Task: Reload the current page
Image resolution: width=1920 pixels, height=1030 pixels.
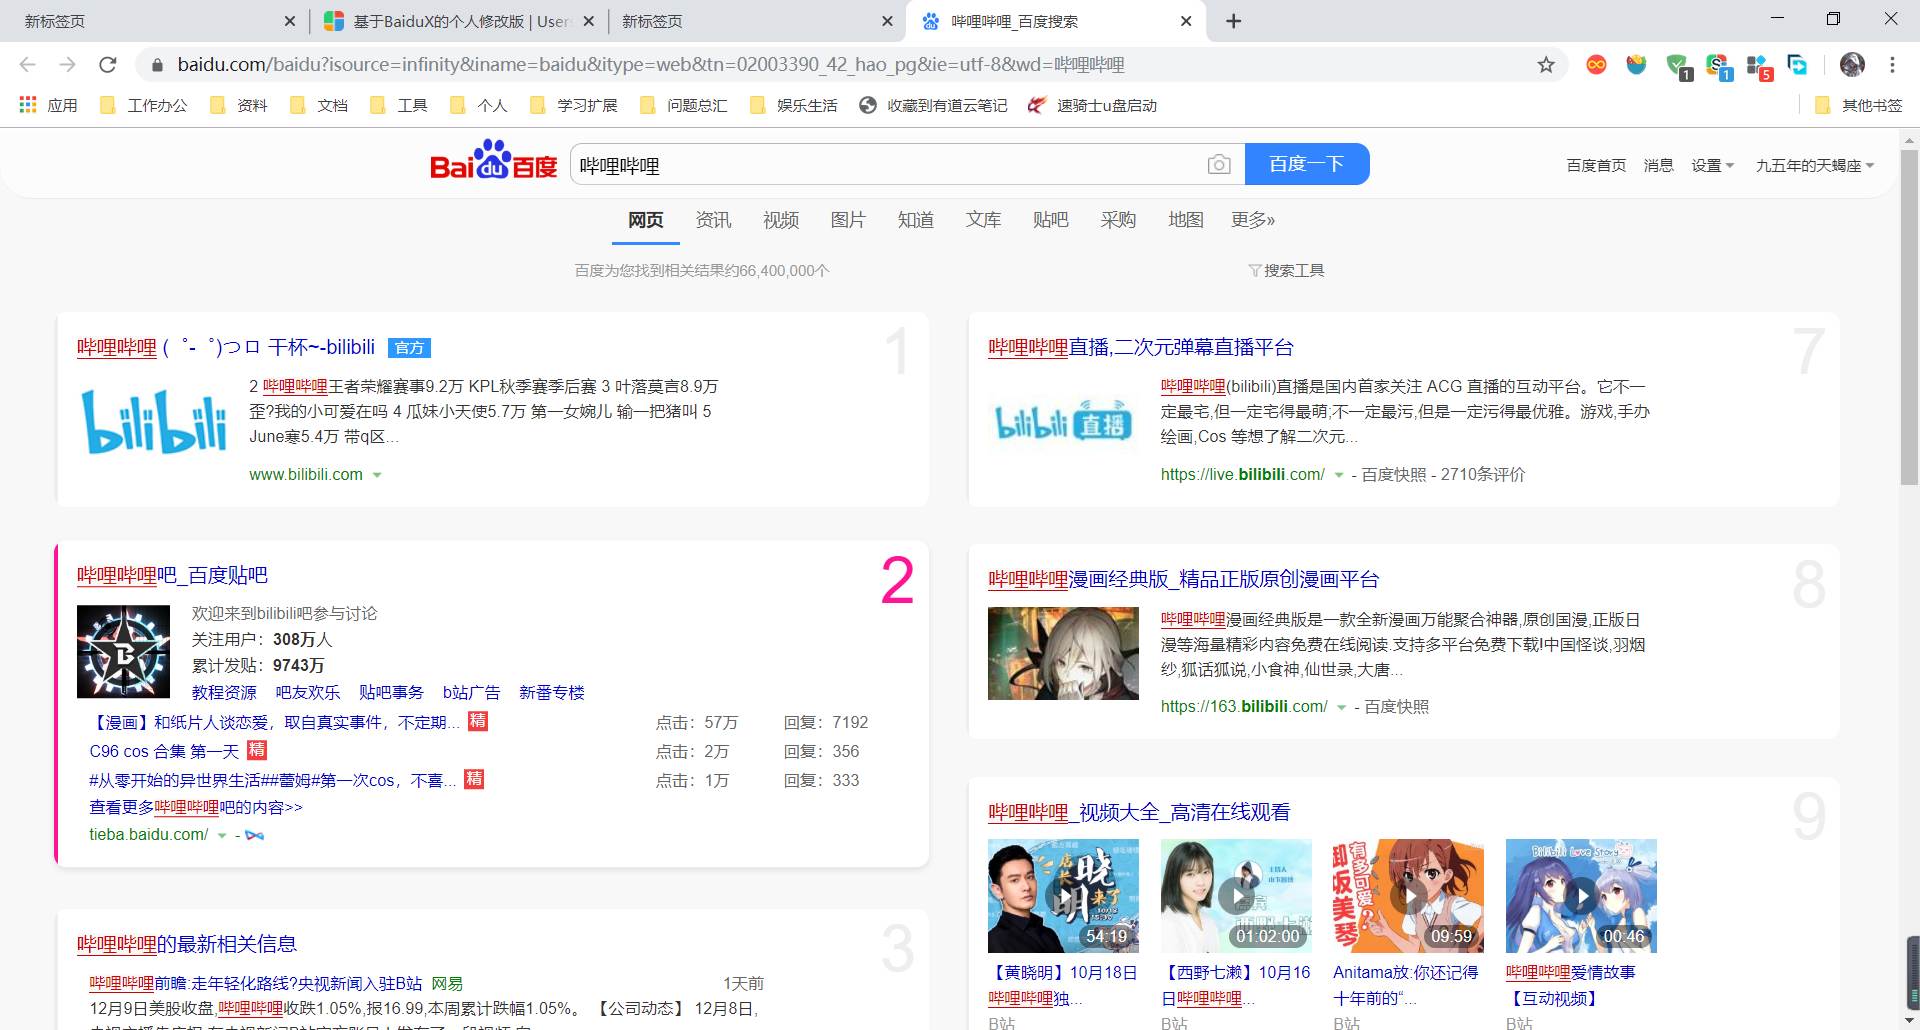Action: tap(110, 64)
